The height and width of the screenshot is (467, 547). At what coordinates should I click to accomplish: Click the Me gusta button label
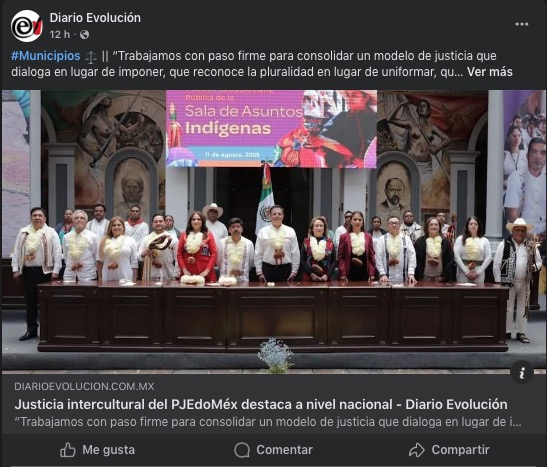[x=108, y=450]
